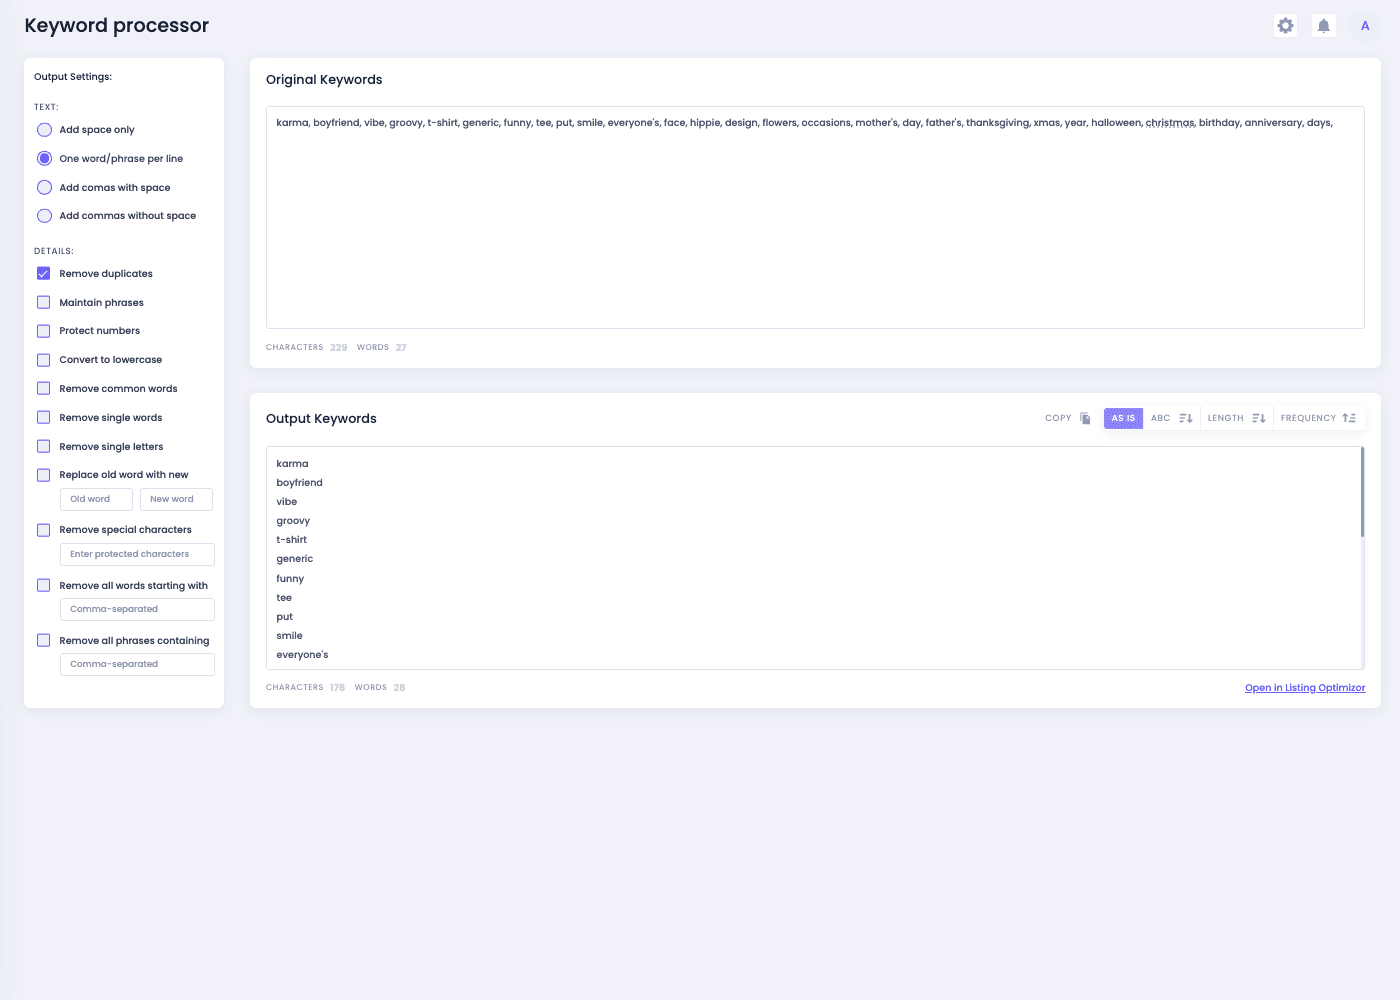Open in Listing Optimizor link
This screenshot has height=1000, width=1400.
(x=1304, y=687)
